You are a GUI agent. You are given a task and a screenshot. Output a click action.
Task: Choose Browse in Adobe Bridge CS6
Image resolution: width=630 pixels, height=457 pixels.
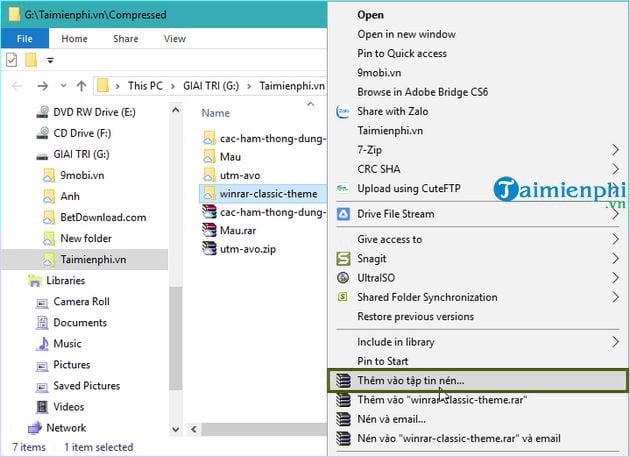pos(423,92)
